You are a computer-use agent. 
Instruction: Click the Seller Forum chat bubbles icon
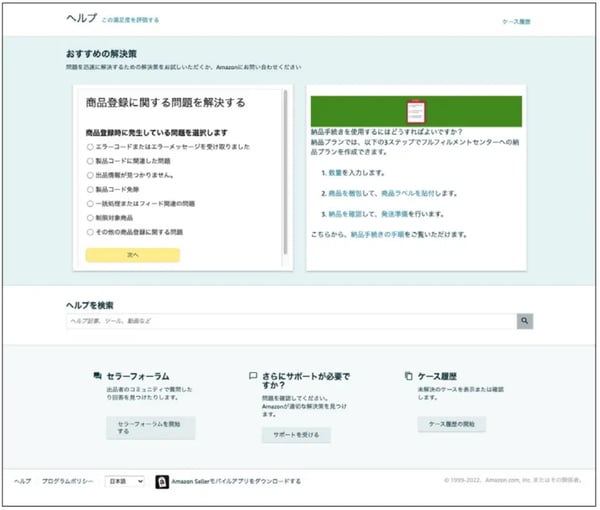98,375
